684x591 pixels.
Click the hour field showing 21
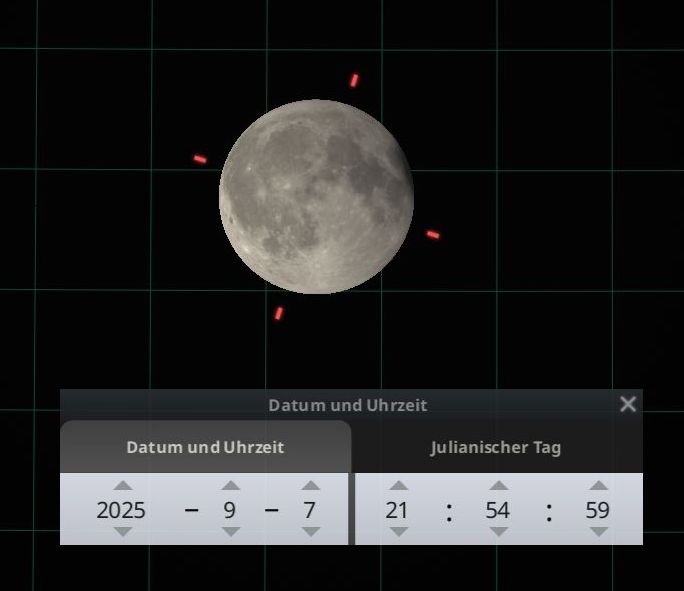pos(398,510)
